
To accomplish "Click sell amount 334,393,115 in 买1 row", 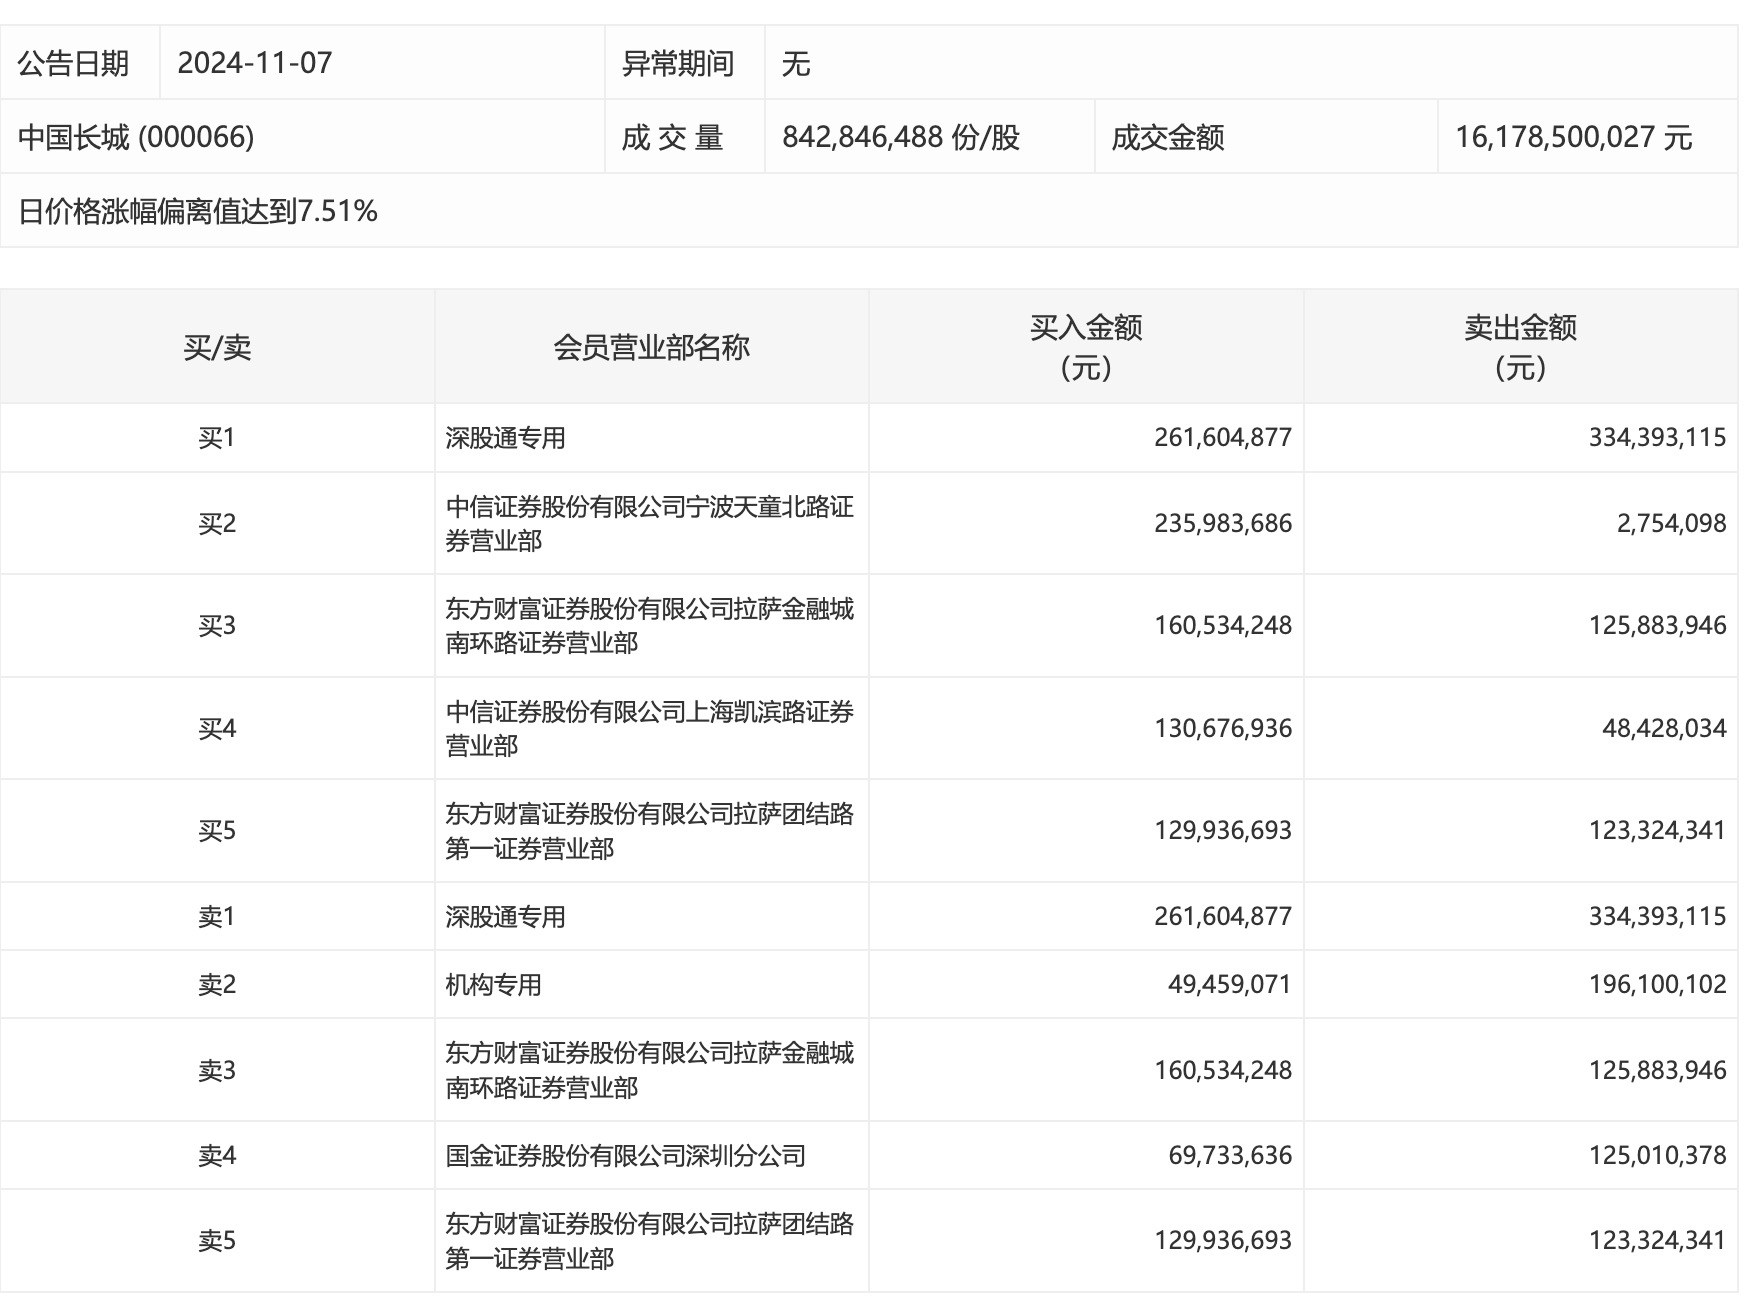I will coord(1657,437).
